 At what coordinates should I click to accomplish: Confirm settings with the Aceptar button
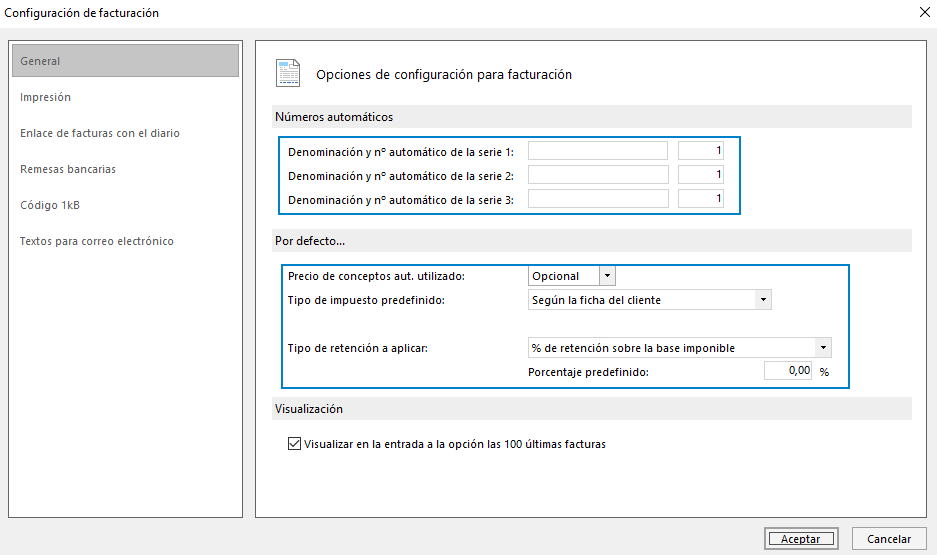801,538
